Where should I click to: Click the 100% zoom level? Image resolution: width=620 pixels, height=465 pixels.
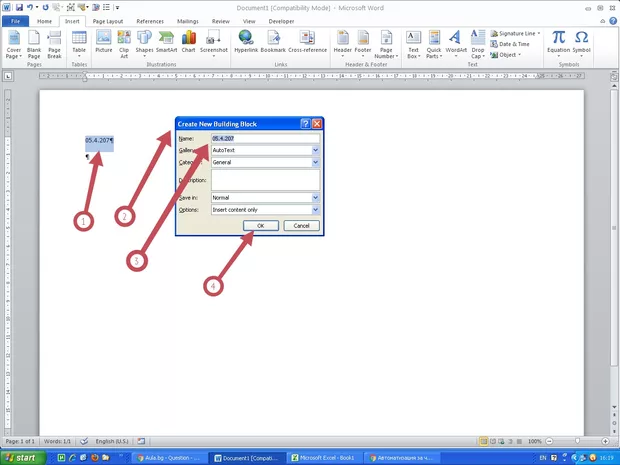pyautogui.click(x=535, y=441)
